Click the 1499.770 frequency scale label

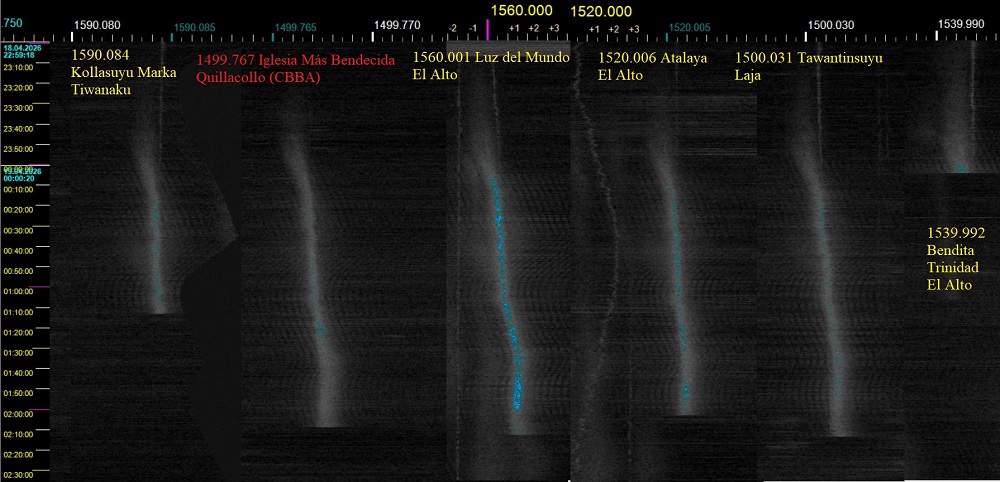(396, 26)
